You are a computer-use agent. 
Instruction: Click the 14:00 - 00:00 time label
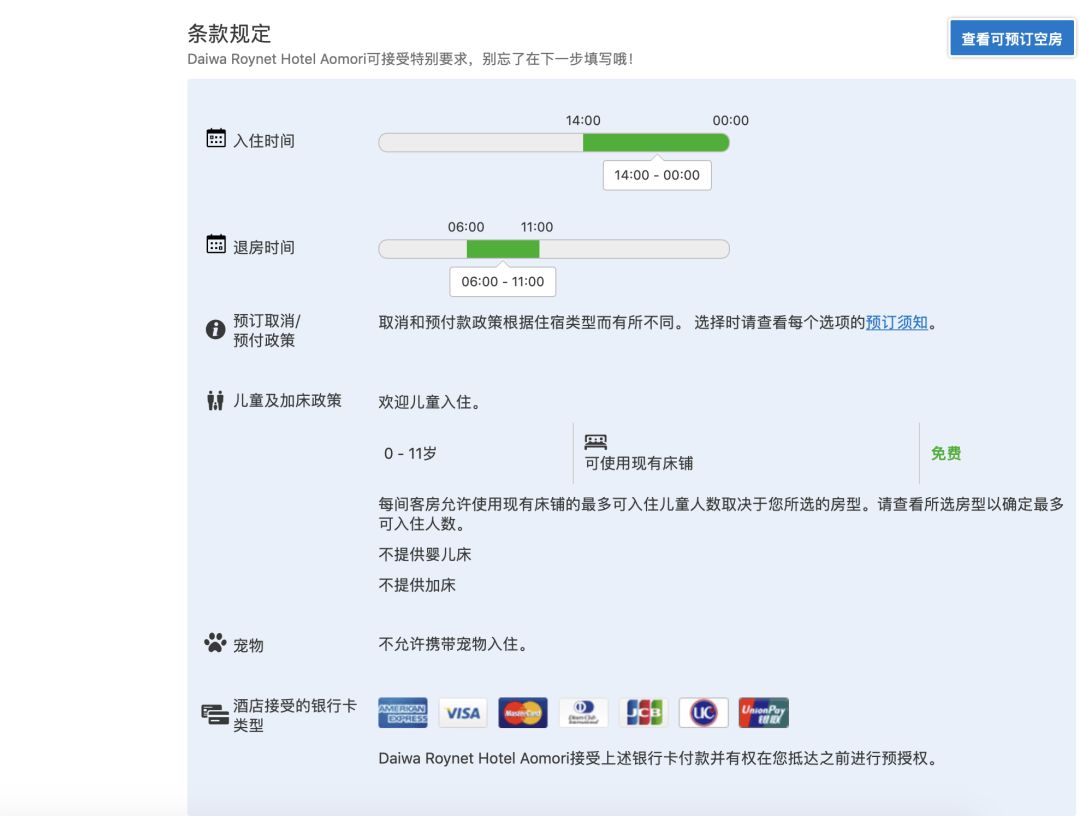tap(658, 175)
